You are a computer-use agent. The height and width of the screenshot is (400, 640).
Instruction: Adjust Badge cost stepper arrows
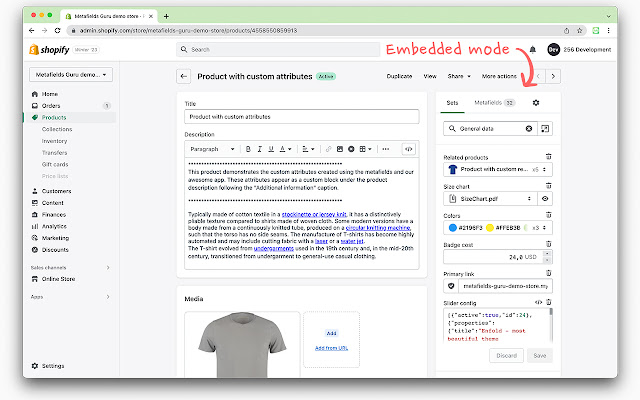547,257
